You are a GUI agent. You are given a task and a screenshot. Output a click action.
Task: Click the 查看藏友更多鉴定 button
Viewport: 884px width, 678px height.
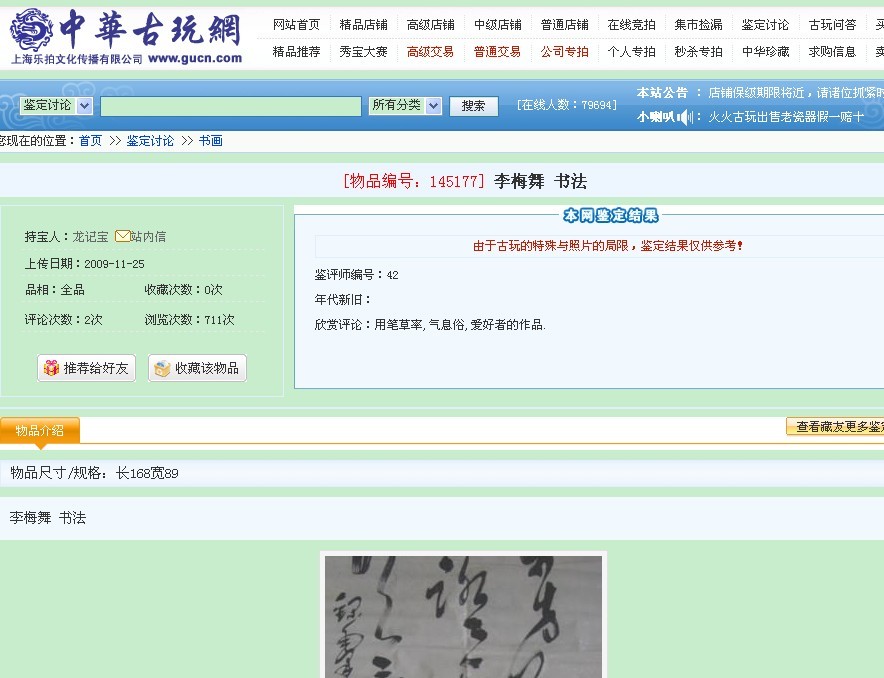point(835,427)
